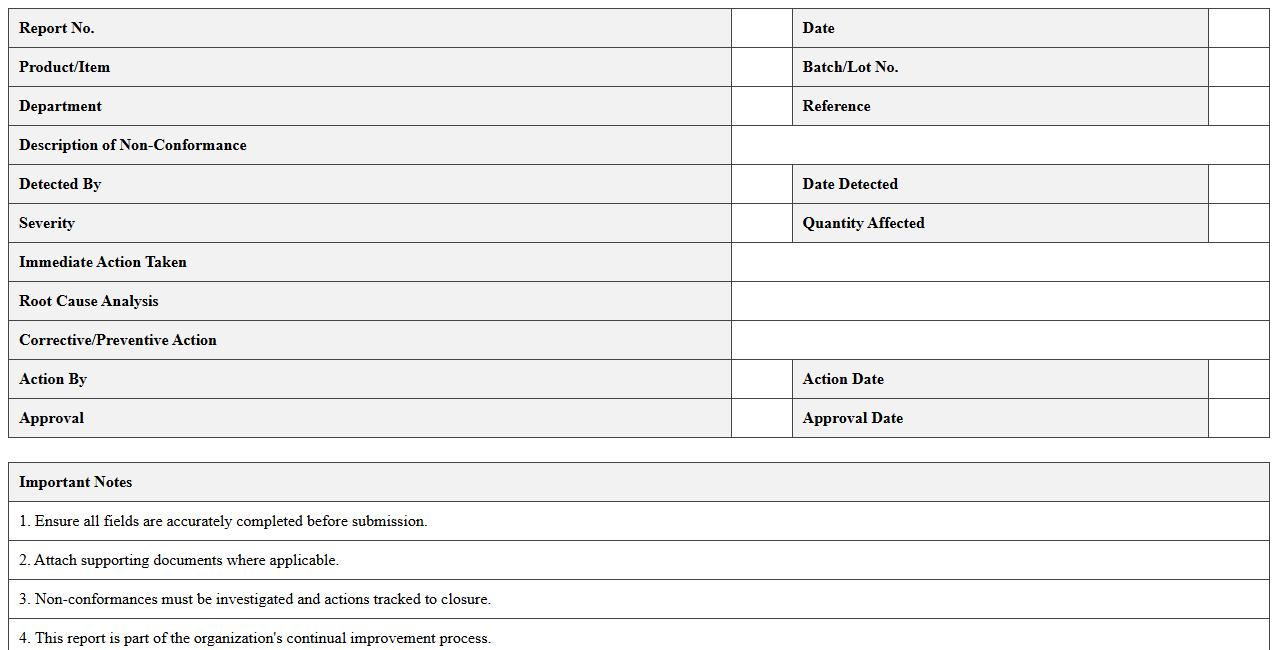Viewport: 1278px width, 650px height.
Task: Click the Action Date entry cell
Action: pyautogui.click(x=1238, y=379)
